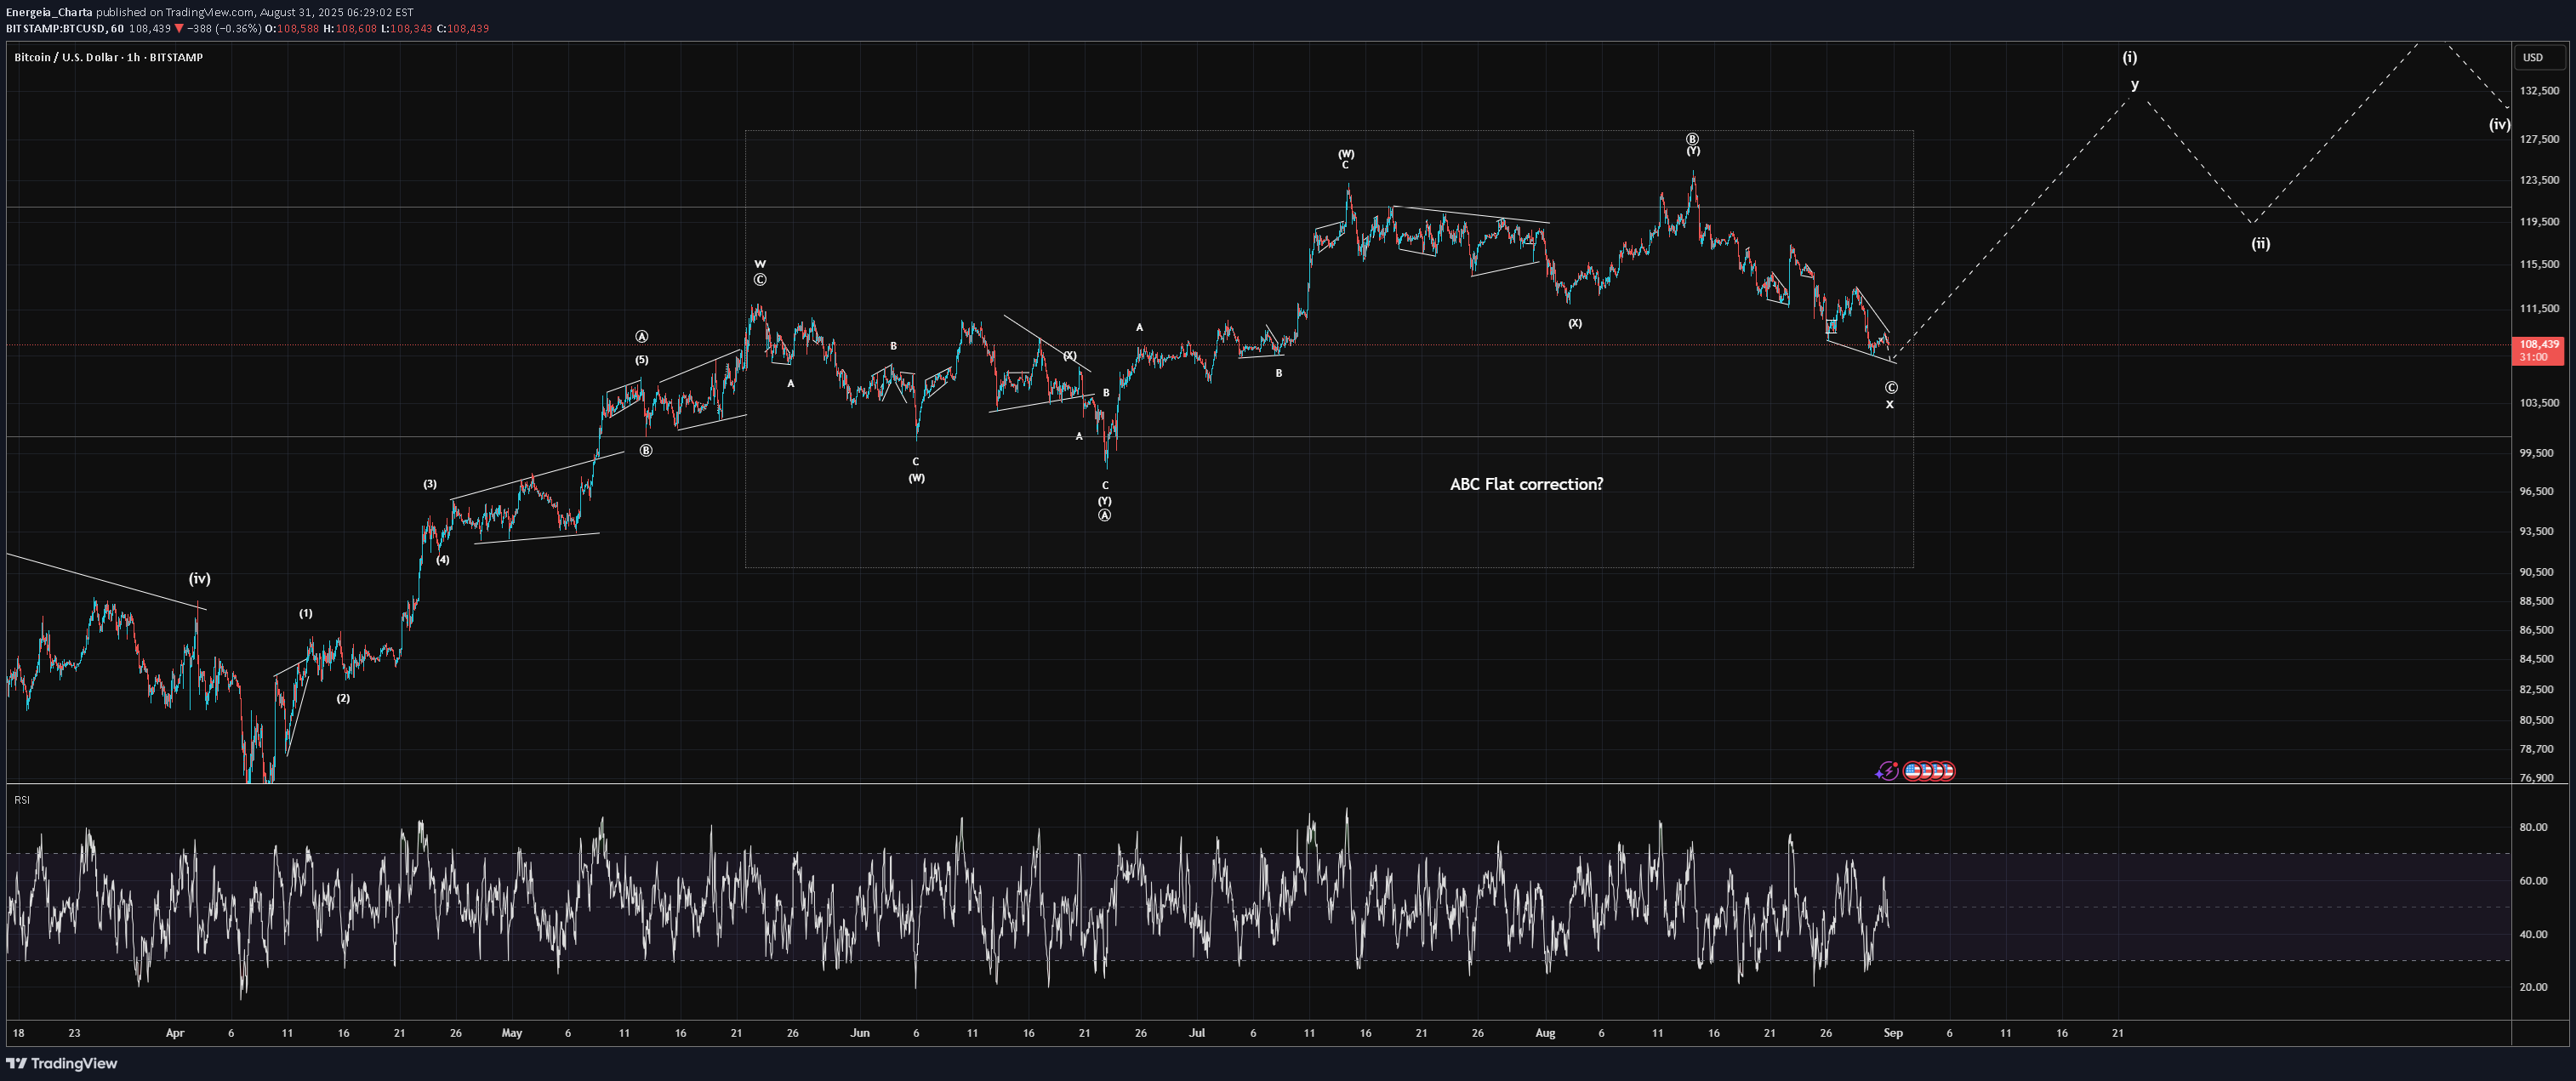Click the Aug label on the time axis
The width and height of the screenshot is (2576, 1081).
point(1545,1033)
